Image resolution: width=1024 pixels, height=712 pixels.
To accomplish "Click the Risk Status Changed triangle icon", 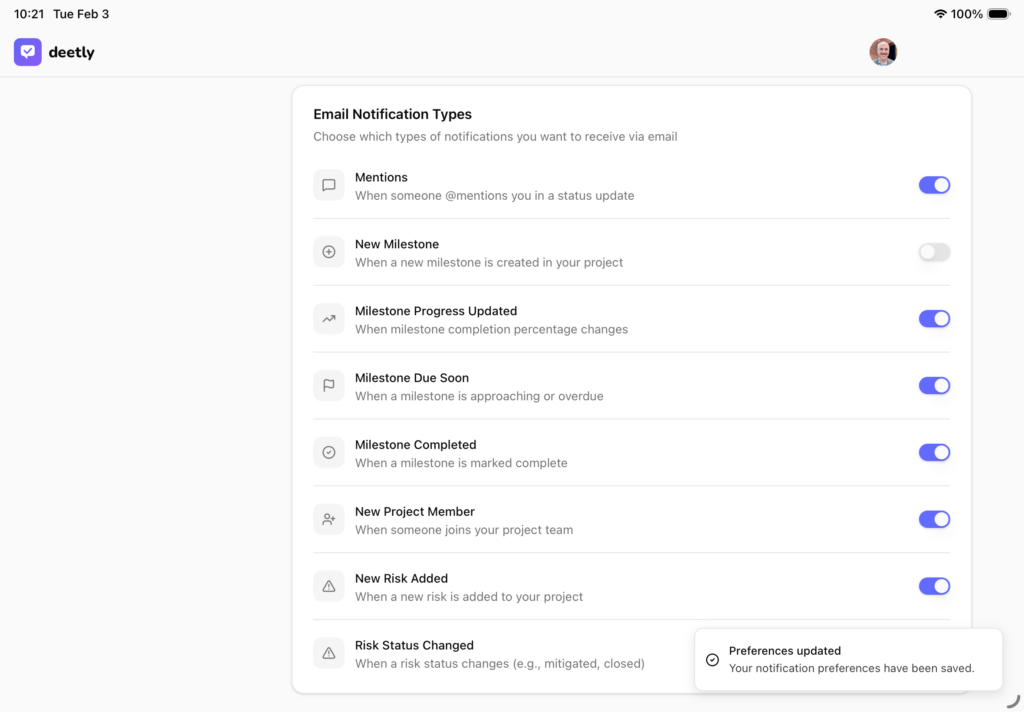I will 328,652.
